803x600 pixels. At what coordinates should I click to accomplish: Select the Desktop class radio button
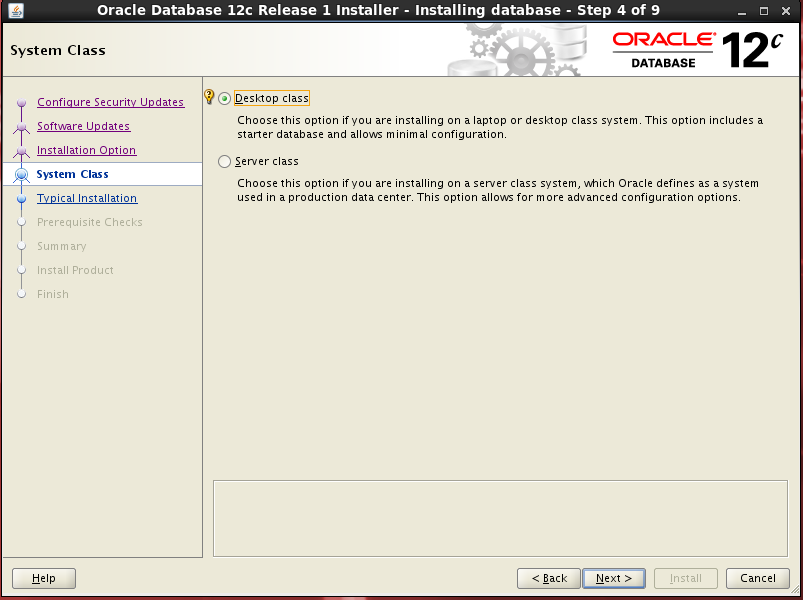(224, 98)
